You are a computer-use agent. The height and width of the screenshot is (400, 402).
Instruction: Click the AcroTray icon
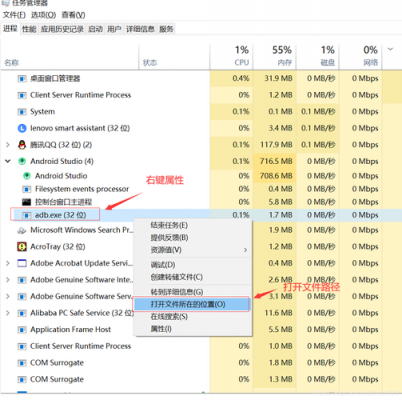coord(22,247)
